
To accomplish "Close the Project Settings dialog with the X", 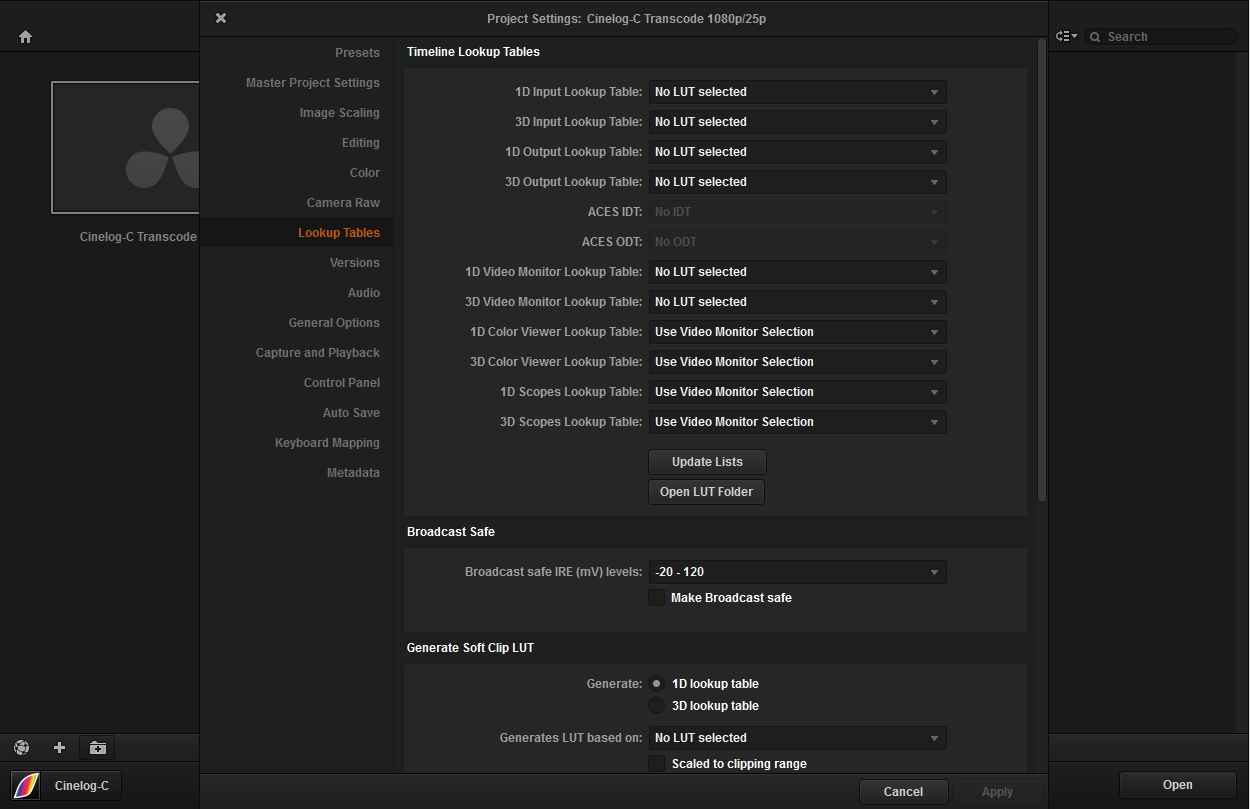I will click(221, 18).
